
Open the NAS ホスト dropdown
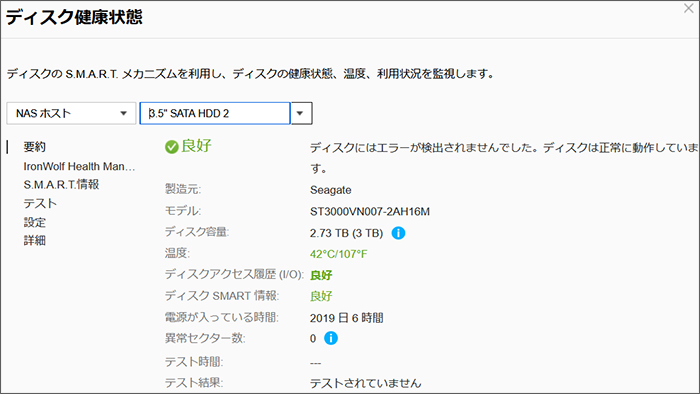[x=71, y=113]
